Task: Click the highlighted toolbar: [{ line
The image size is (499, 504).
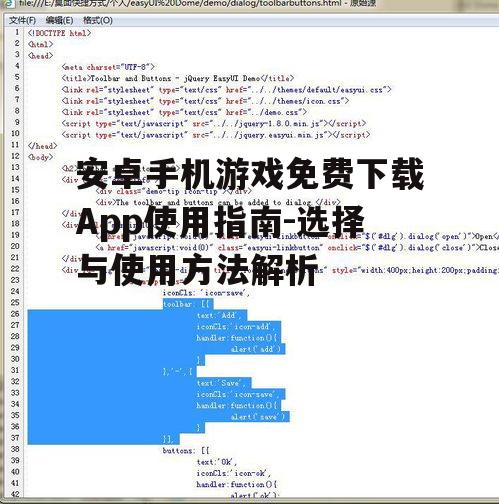Action: [x=188, y=304]
